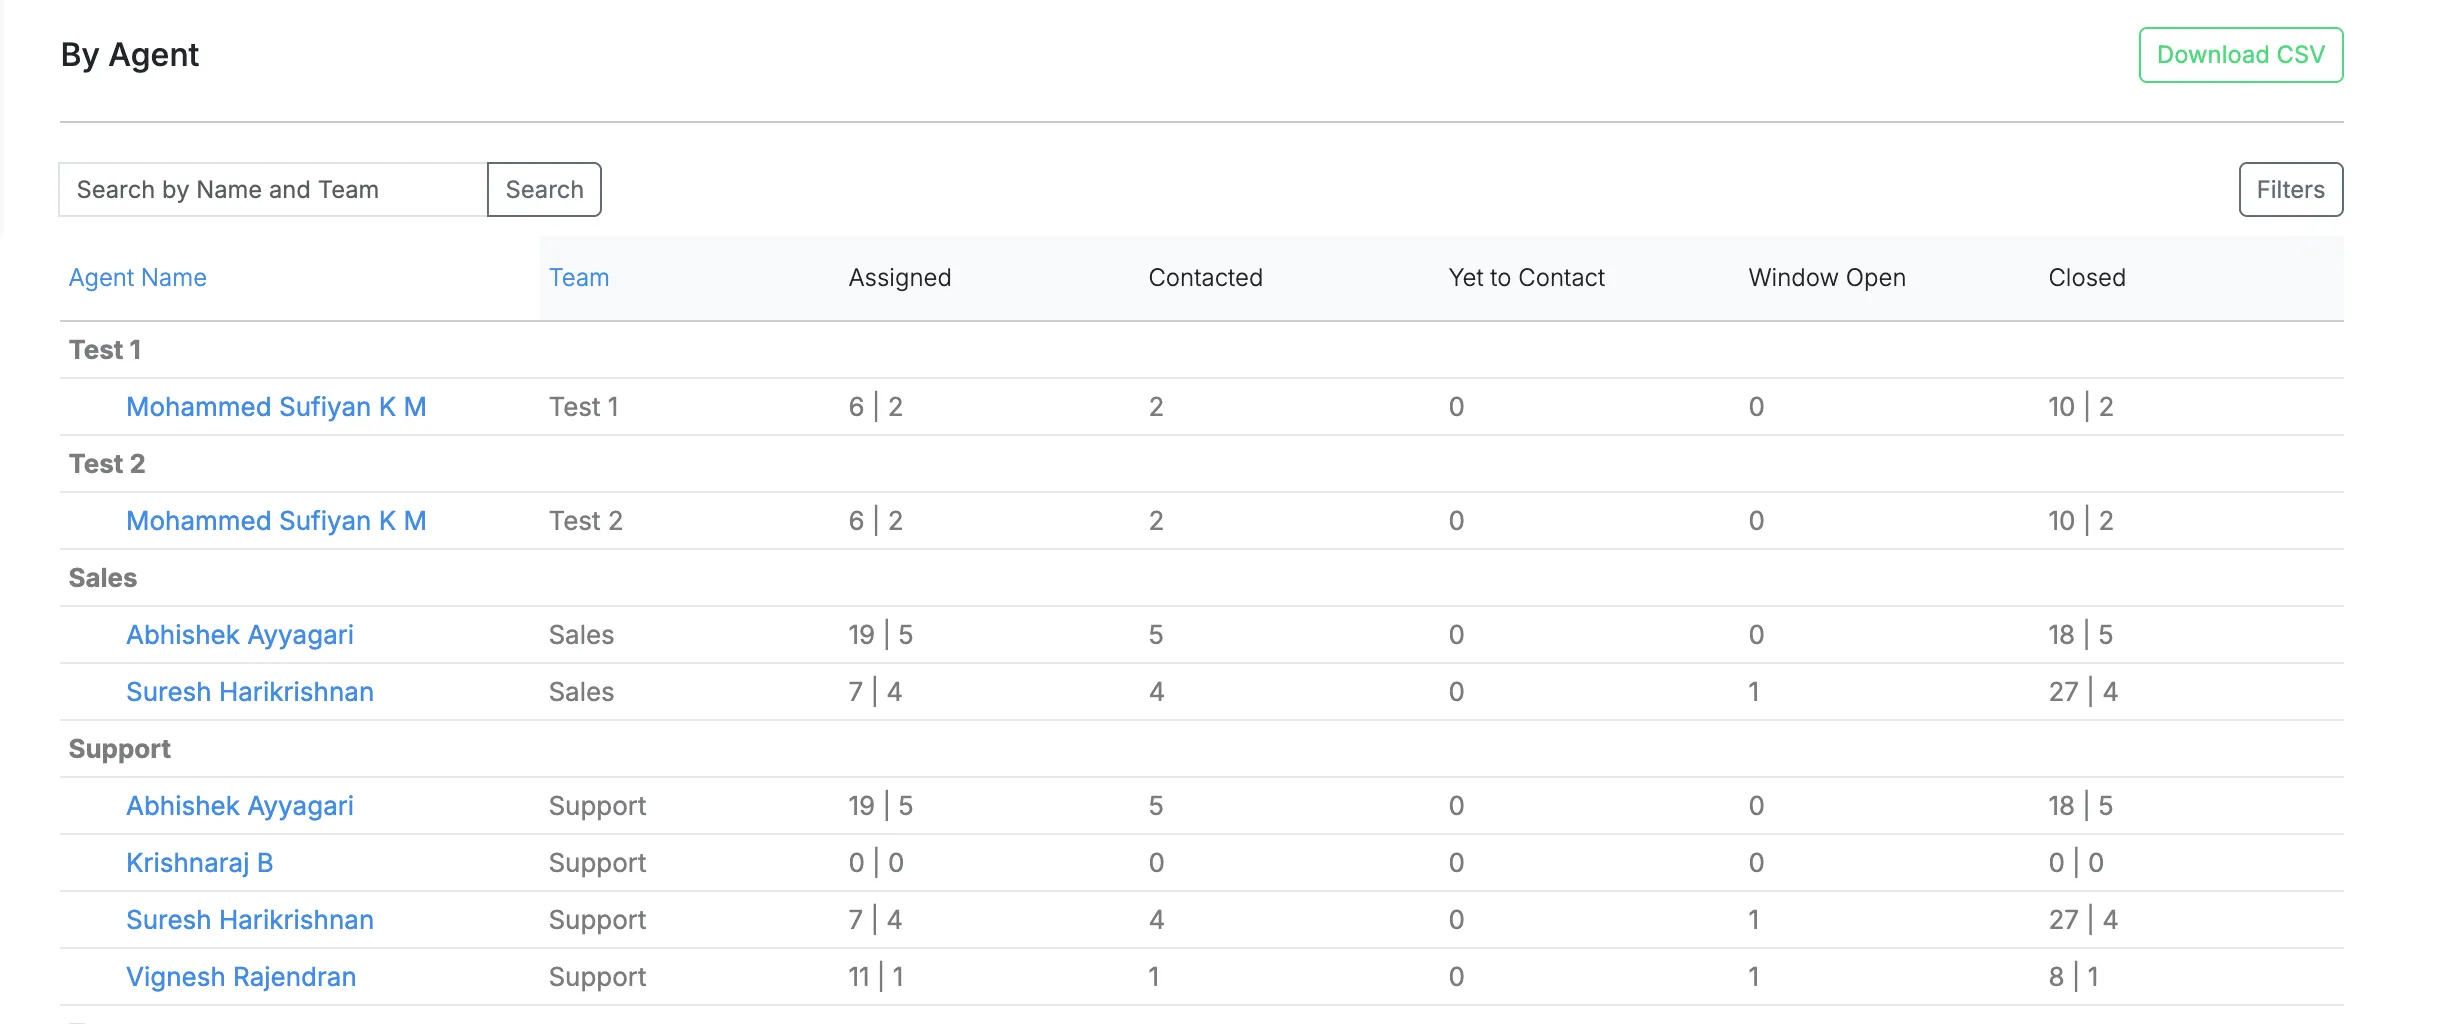The image size is (2462, 1024).
Task: Click the Window Open column header
Action: click(1827, 277)
